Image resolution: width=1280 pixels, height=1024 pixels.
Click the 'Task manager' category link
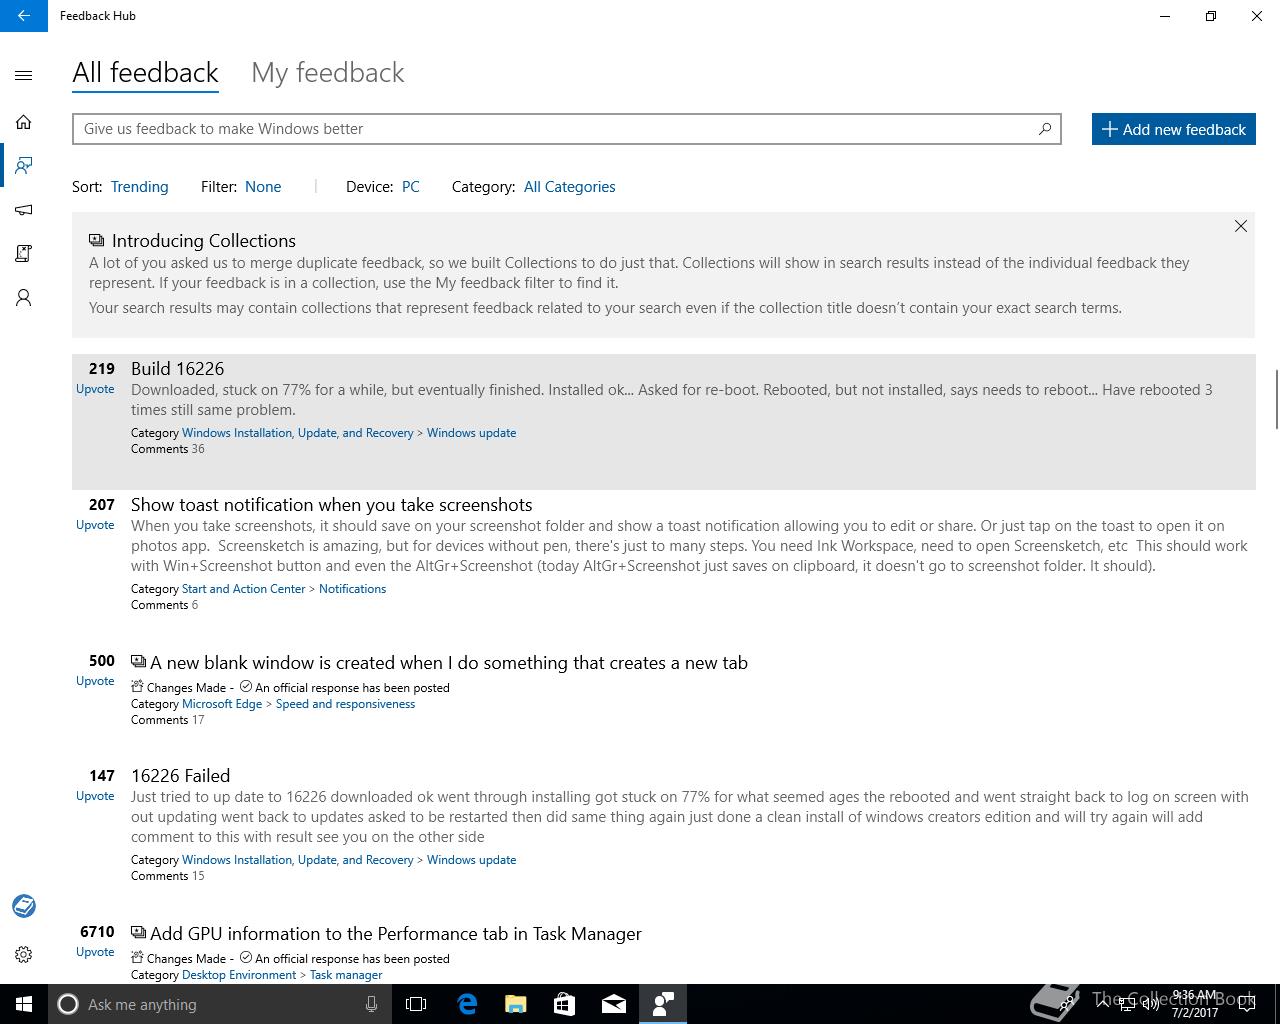coord(346,975)
